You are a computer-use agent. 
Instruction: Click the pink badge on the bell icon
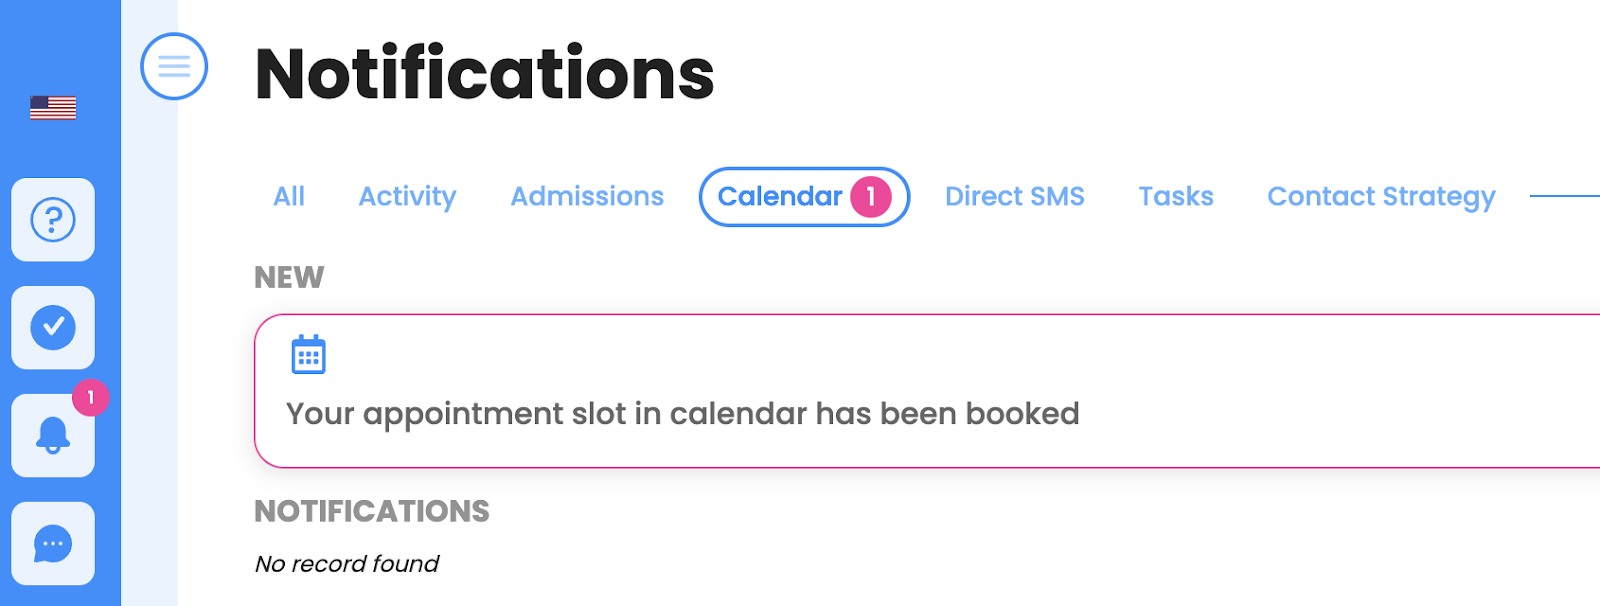click(91, 398)
